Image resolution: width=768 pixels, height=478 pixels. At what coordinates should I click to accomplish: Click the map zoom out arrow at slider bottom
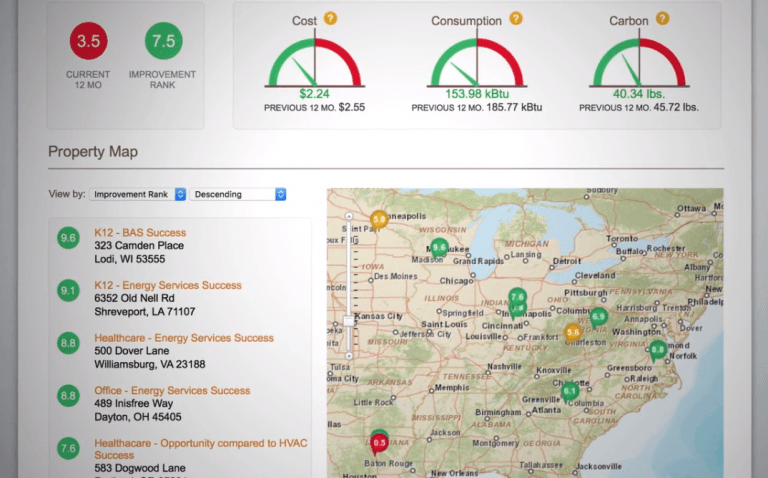349,356
